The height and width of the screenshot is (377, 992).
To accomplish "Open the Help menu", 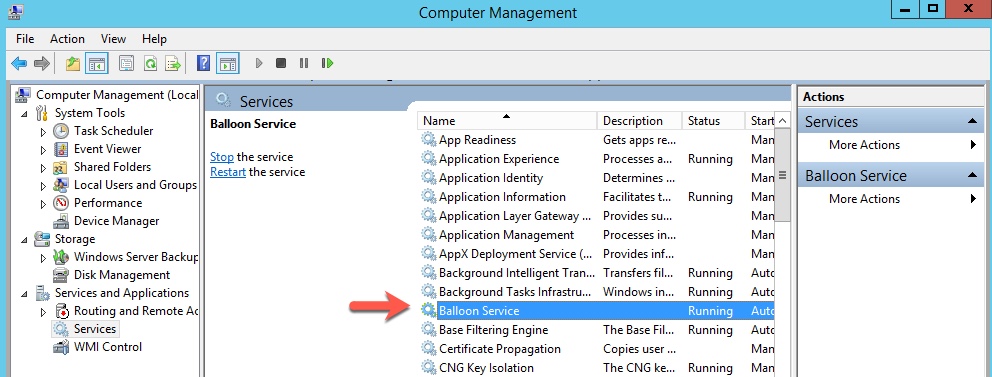I will (154, 39).
